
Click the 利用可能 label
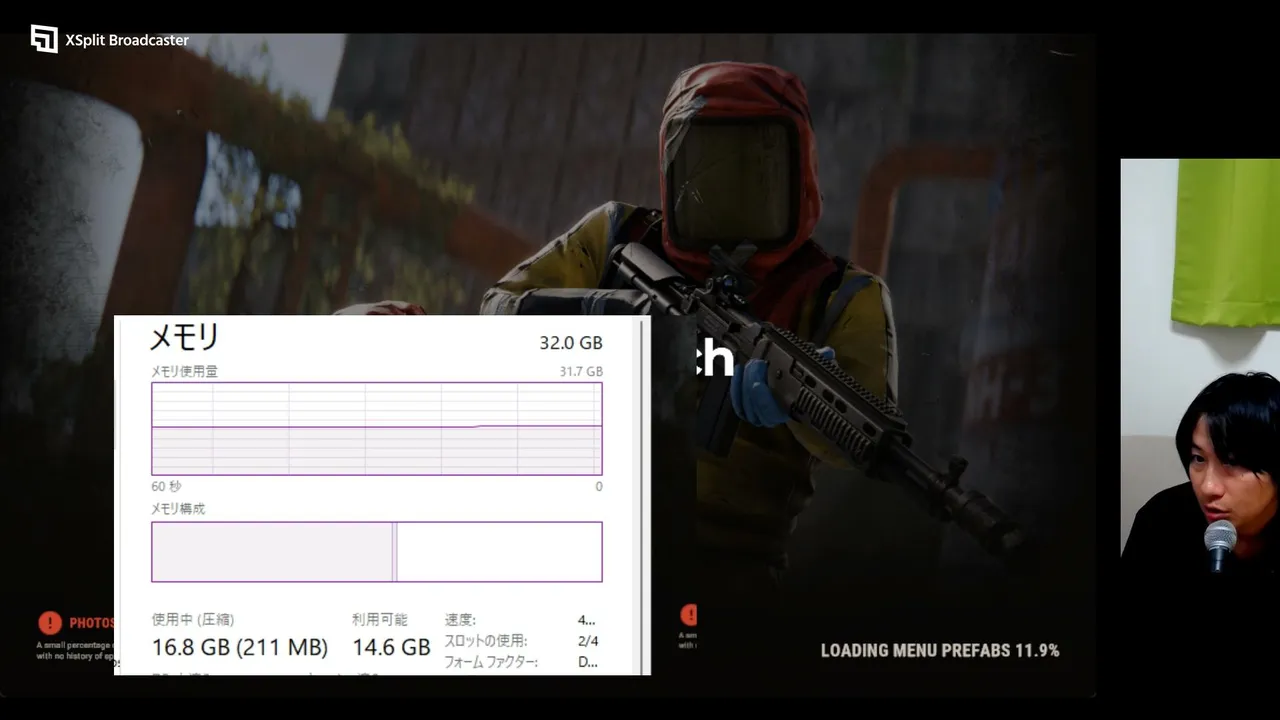click(379, 620)
